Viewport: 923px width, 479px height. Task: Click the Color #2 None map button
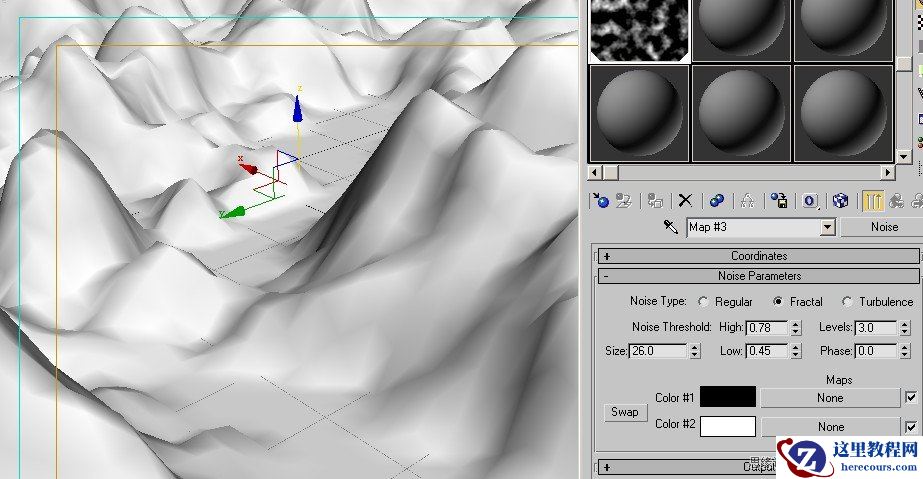coord(830,427)
